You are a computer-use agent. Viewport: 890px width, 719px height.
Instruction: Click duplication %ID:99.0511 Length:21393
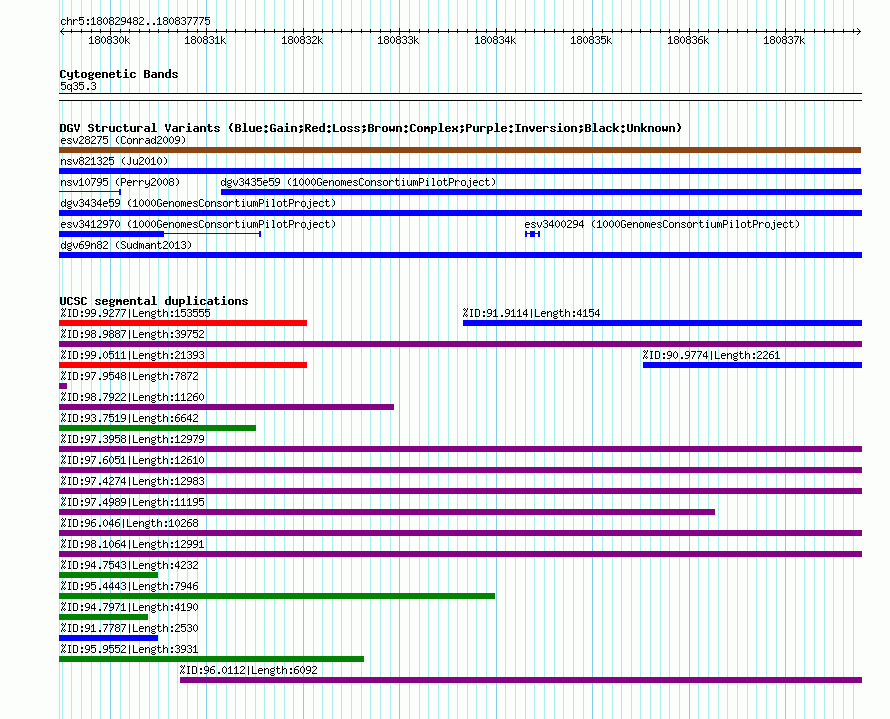[x=183, y=365]
